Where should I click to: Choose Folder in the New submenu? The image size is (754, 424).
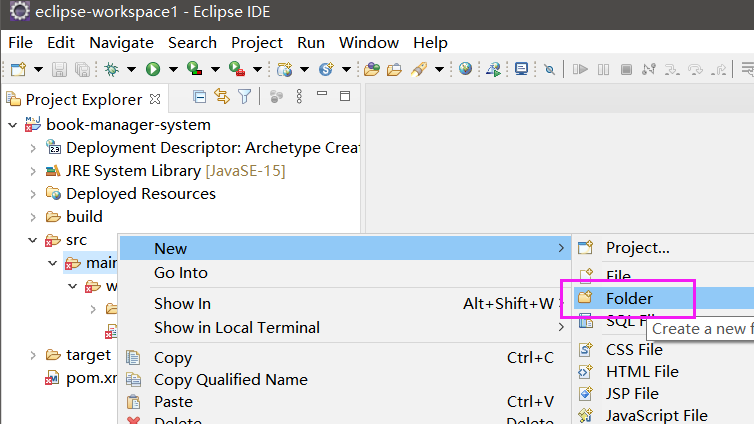click(664, 299)
